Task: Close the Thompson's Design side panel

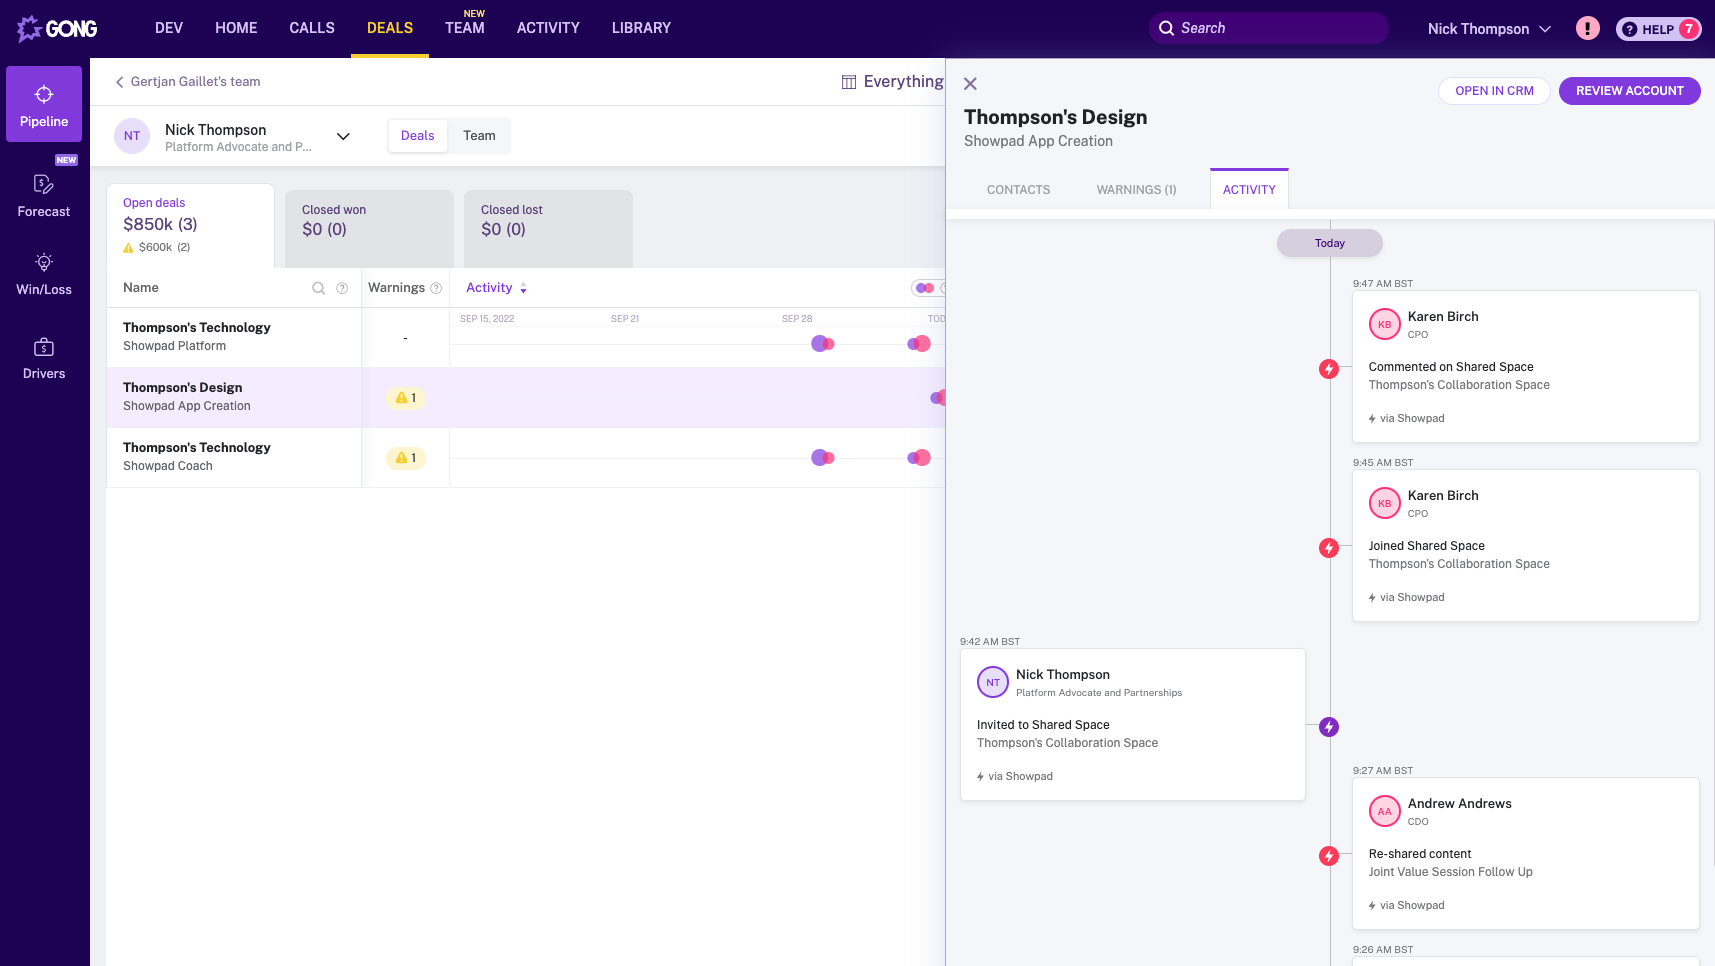Action: (x=970, y=84)
